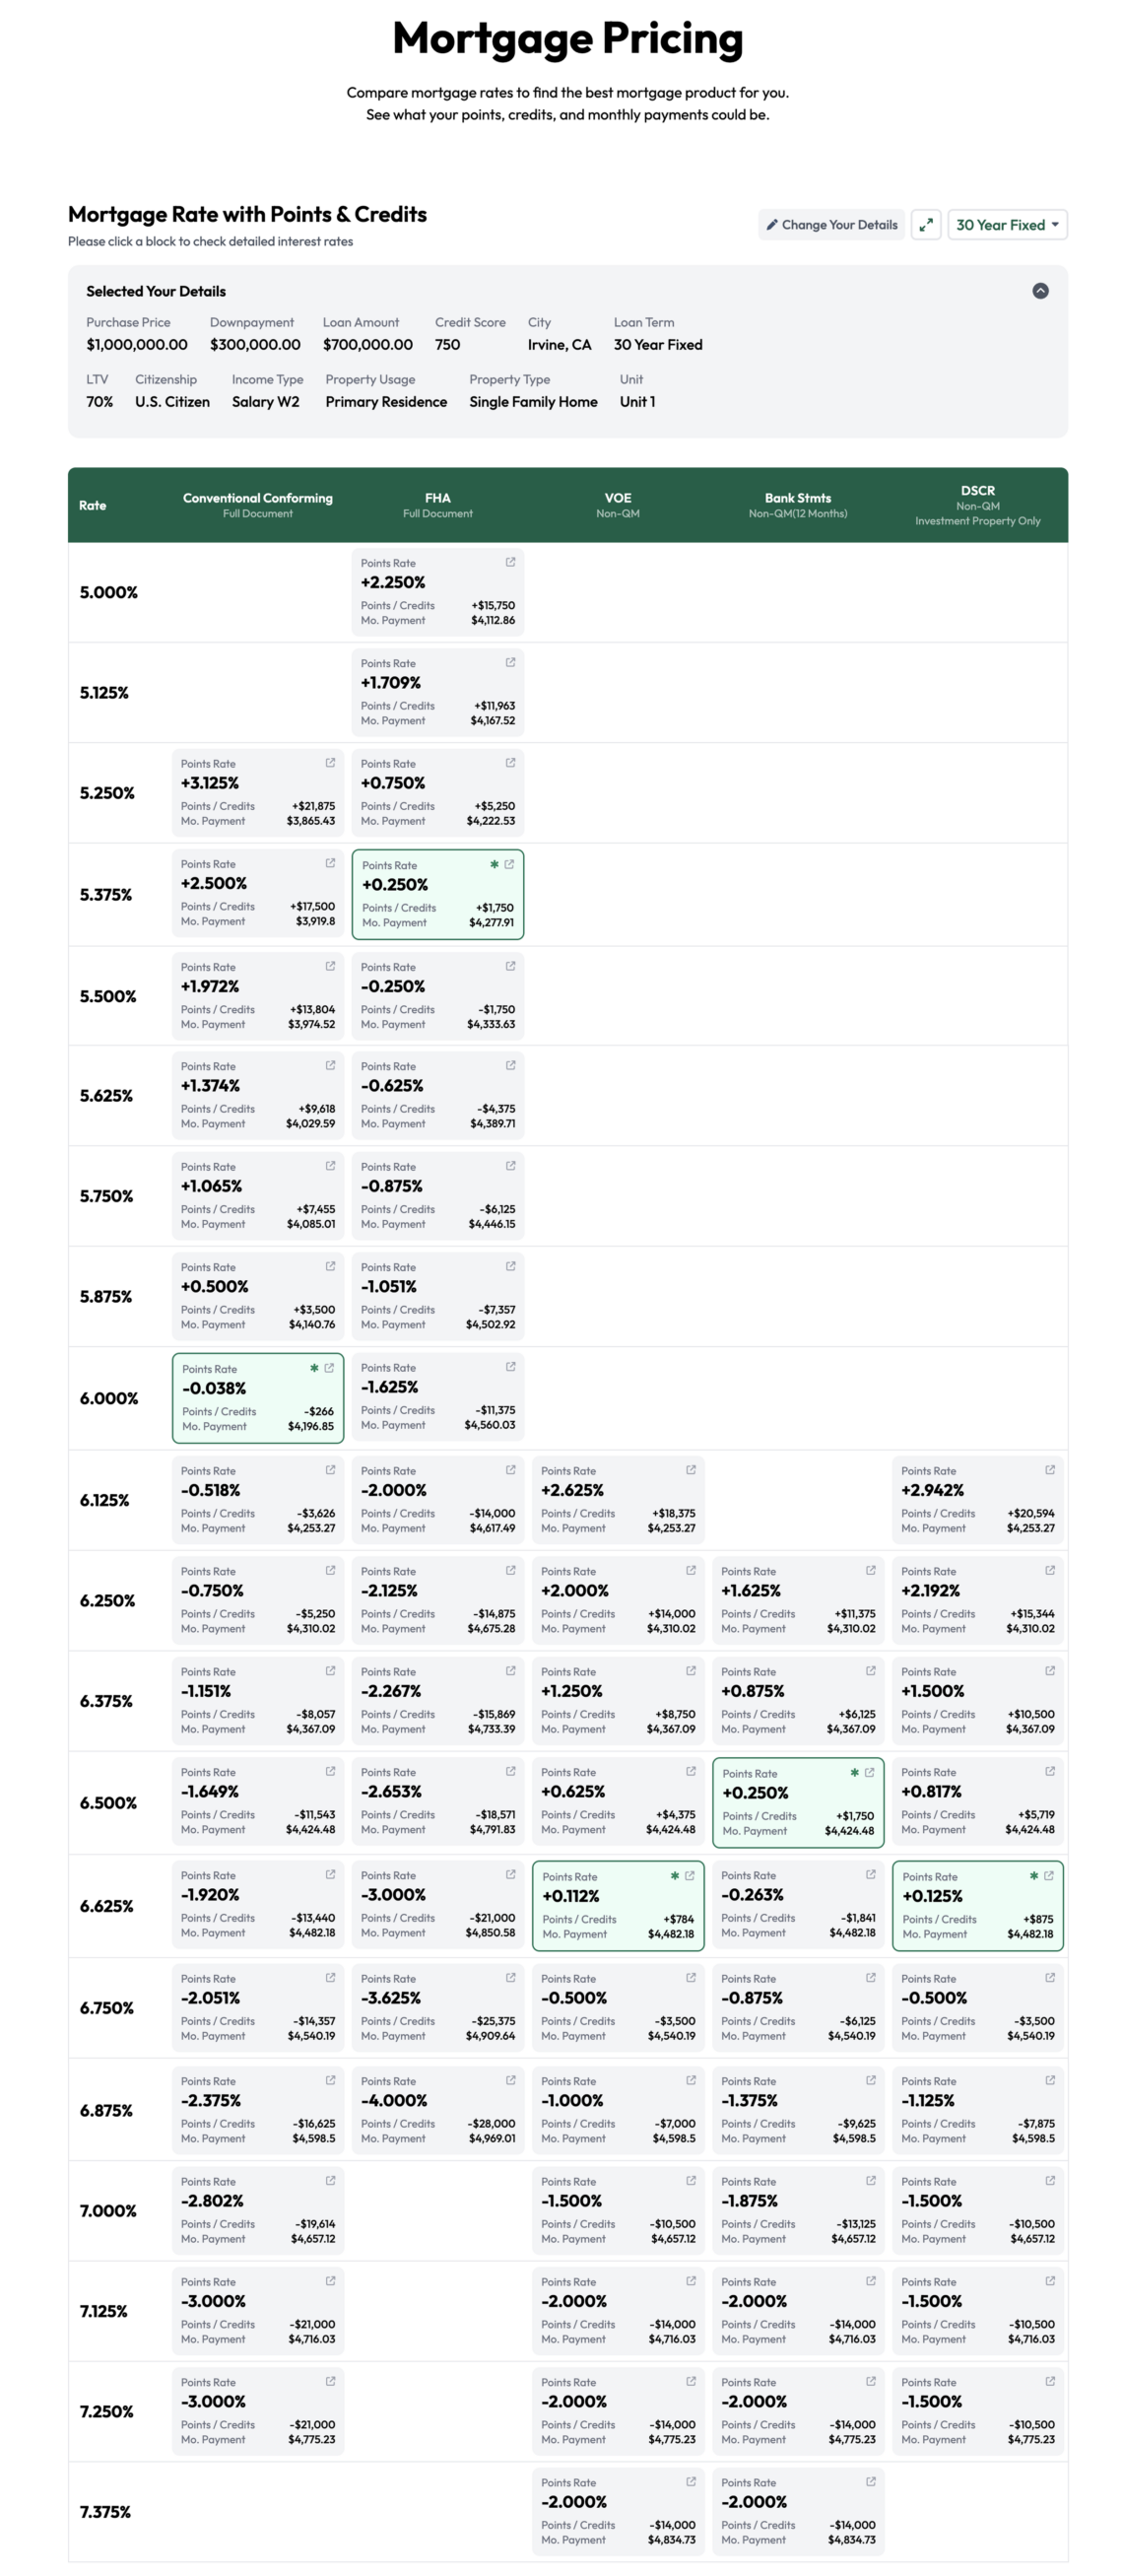Click external link icon on Bank Stmts 6.500% block
The height and width of the screenshot is (2576, 1123).
point(869,1772)
